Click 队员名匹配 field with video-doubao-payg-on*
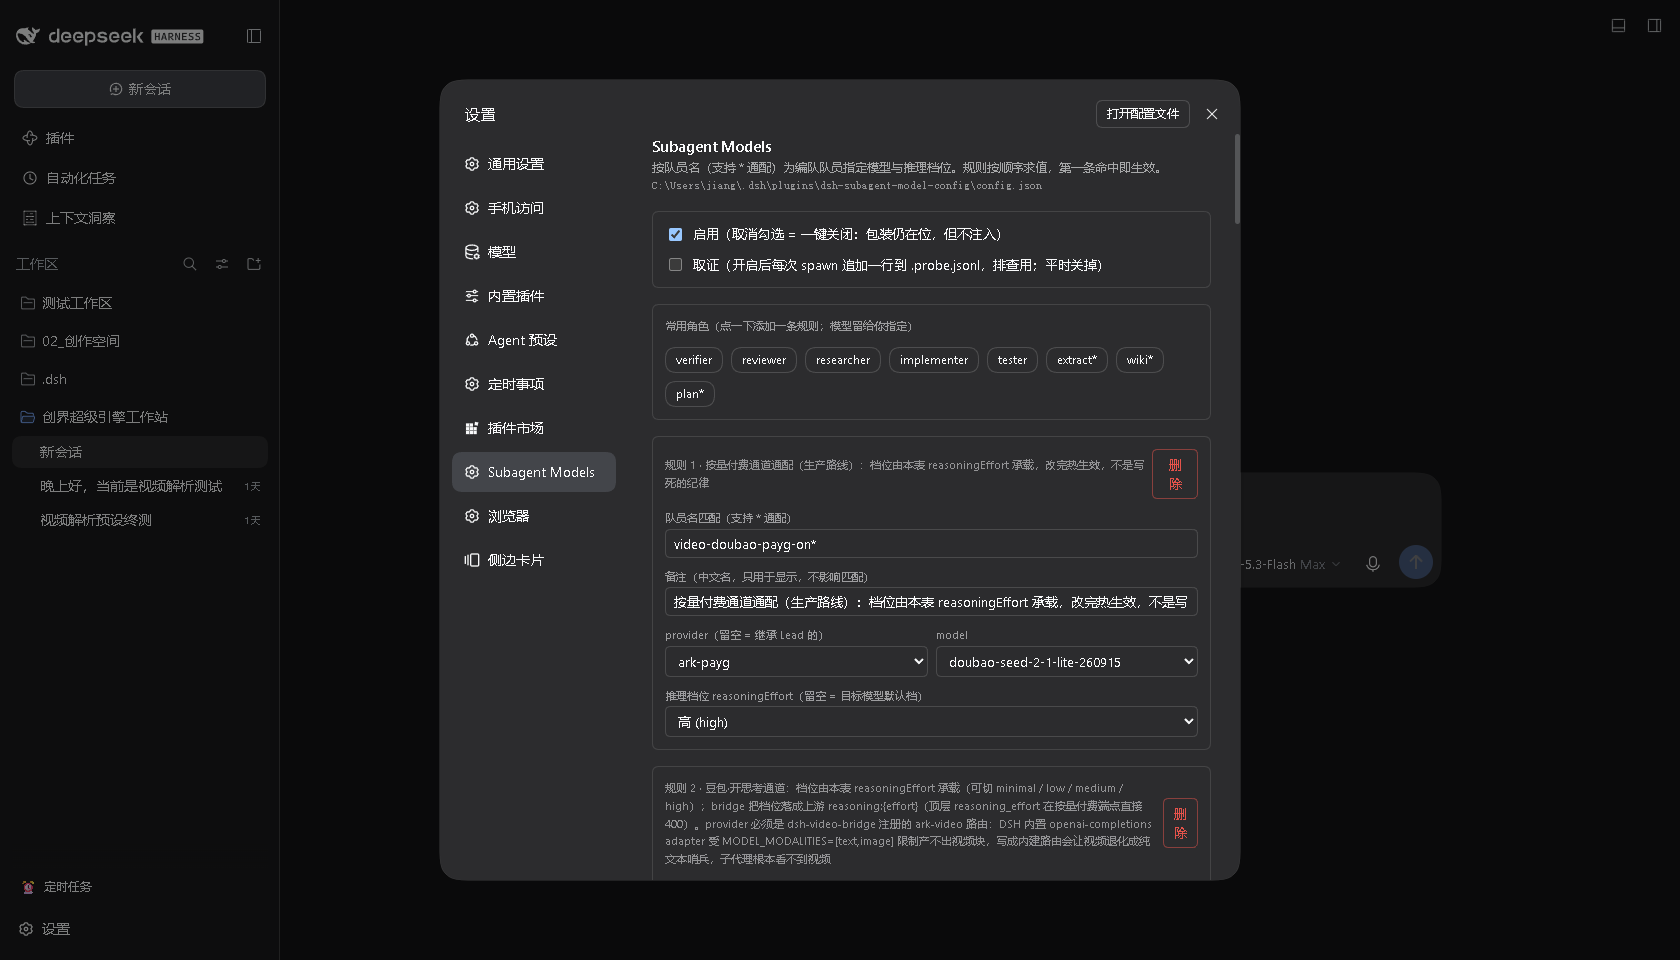Screen dimensions: 1680x960 931,544
